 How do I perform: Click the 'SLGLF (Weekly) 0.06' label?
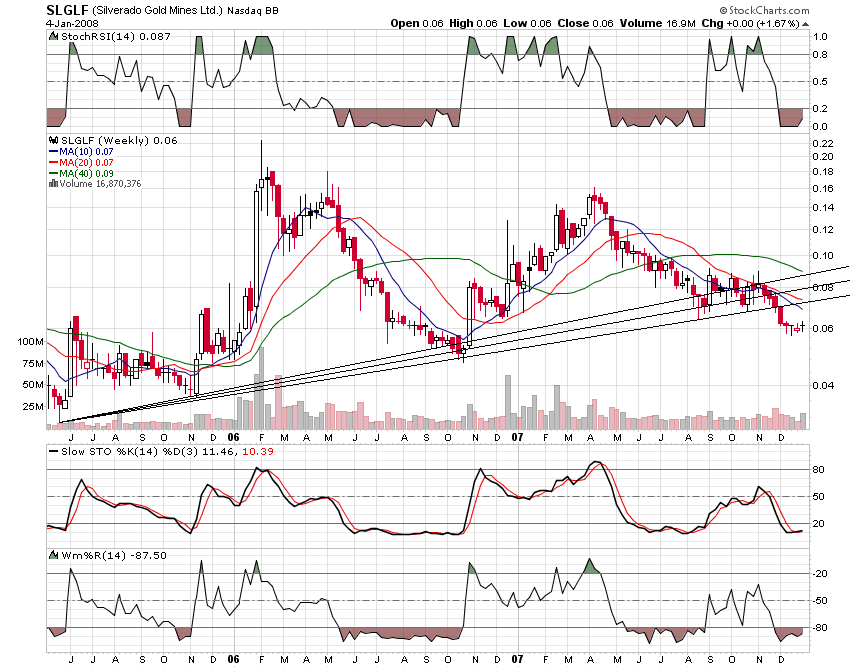(119, 140)
